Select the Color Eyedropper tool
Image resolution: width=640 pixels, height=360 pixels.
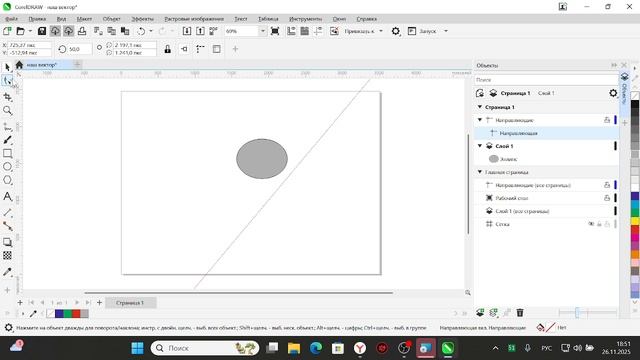point(7,272)
